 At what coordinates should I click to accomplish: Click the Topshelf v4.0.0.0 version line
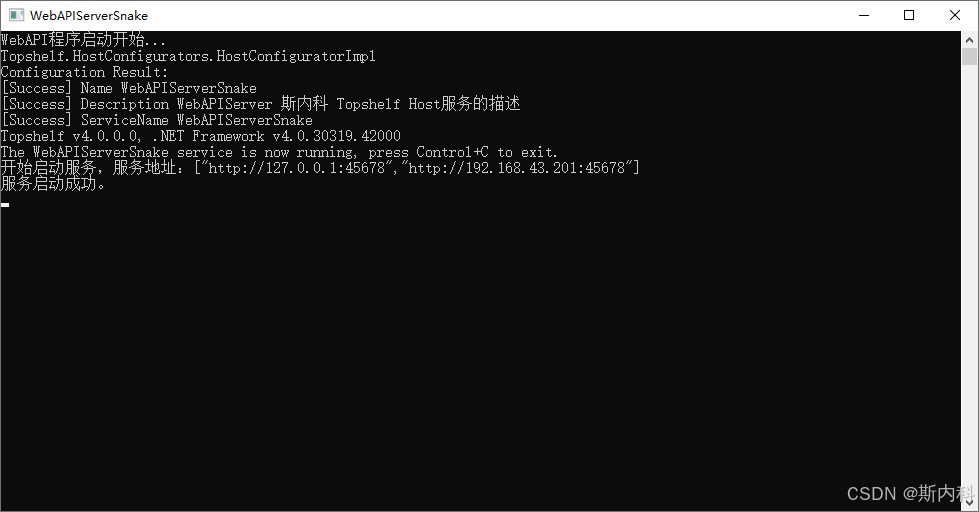(x=200, y=136)
